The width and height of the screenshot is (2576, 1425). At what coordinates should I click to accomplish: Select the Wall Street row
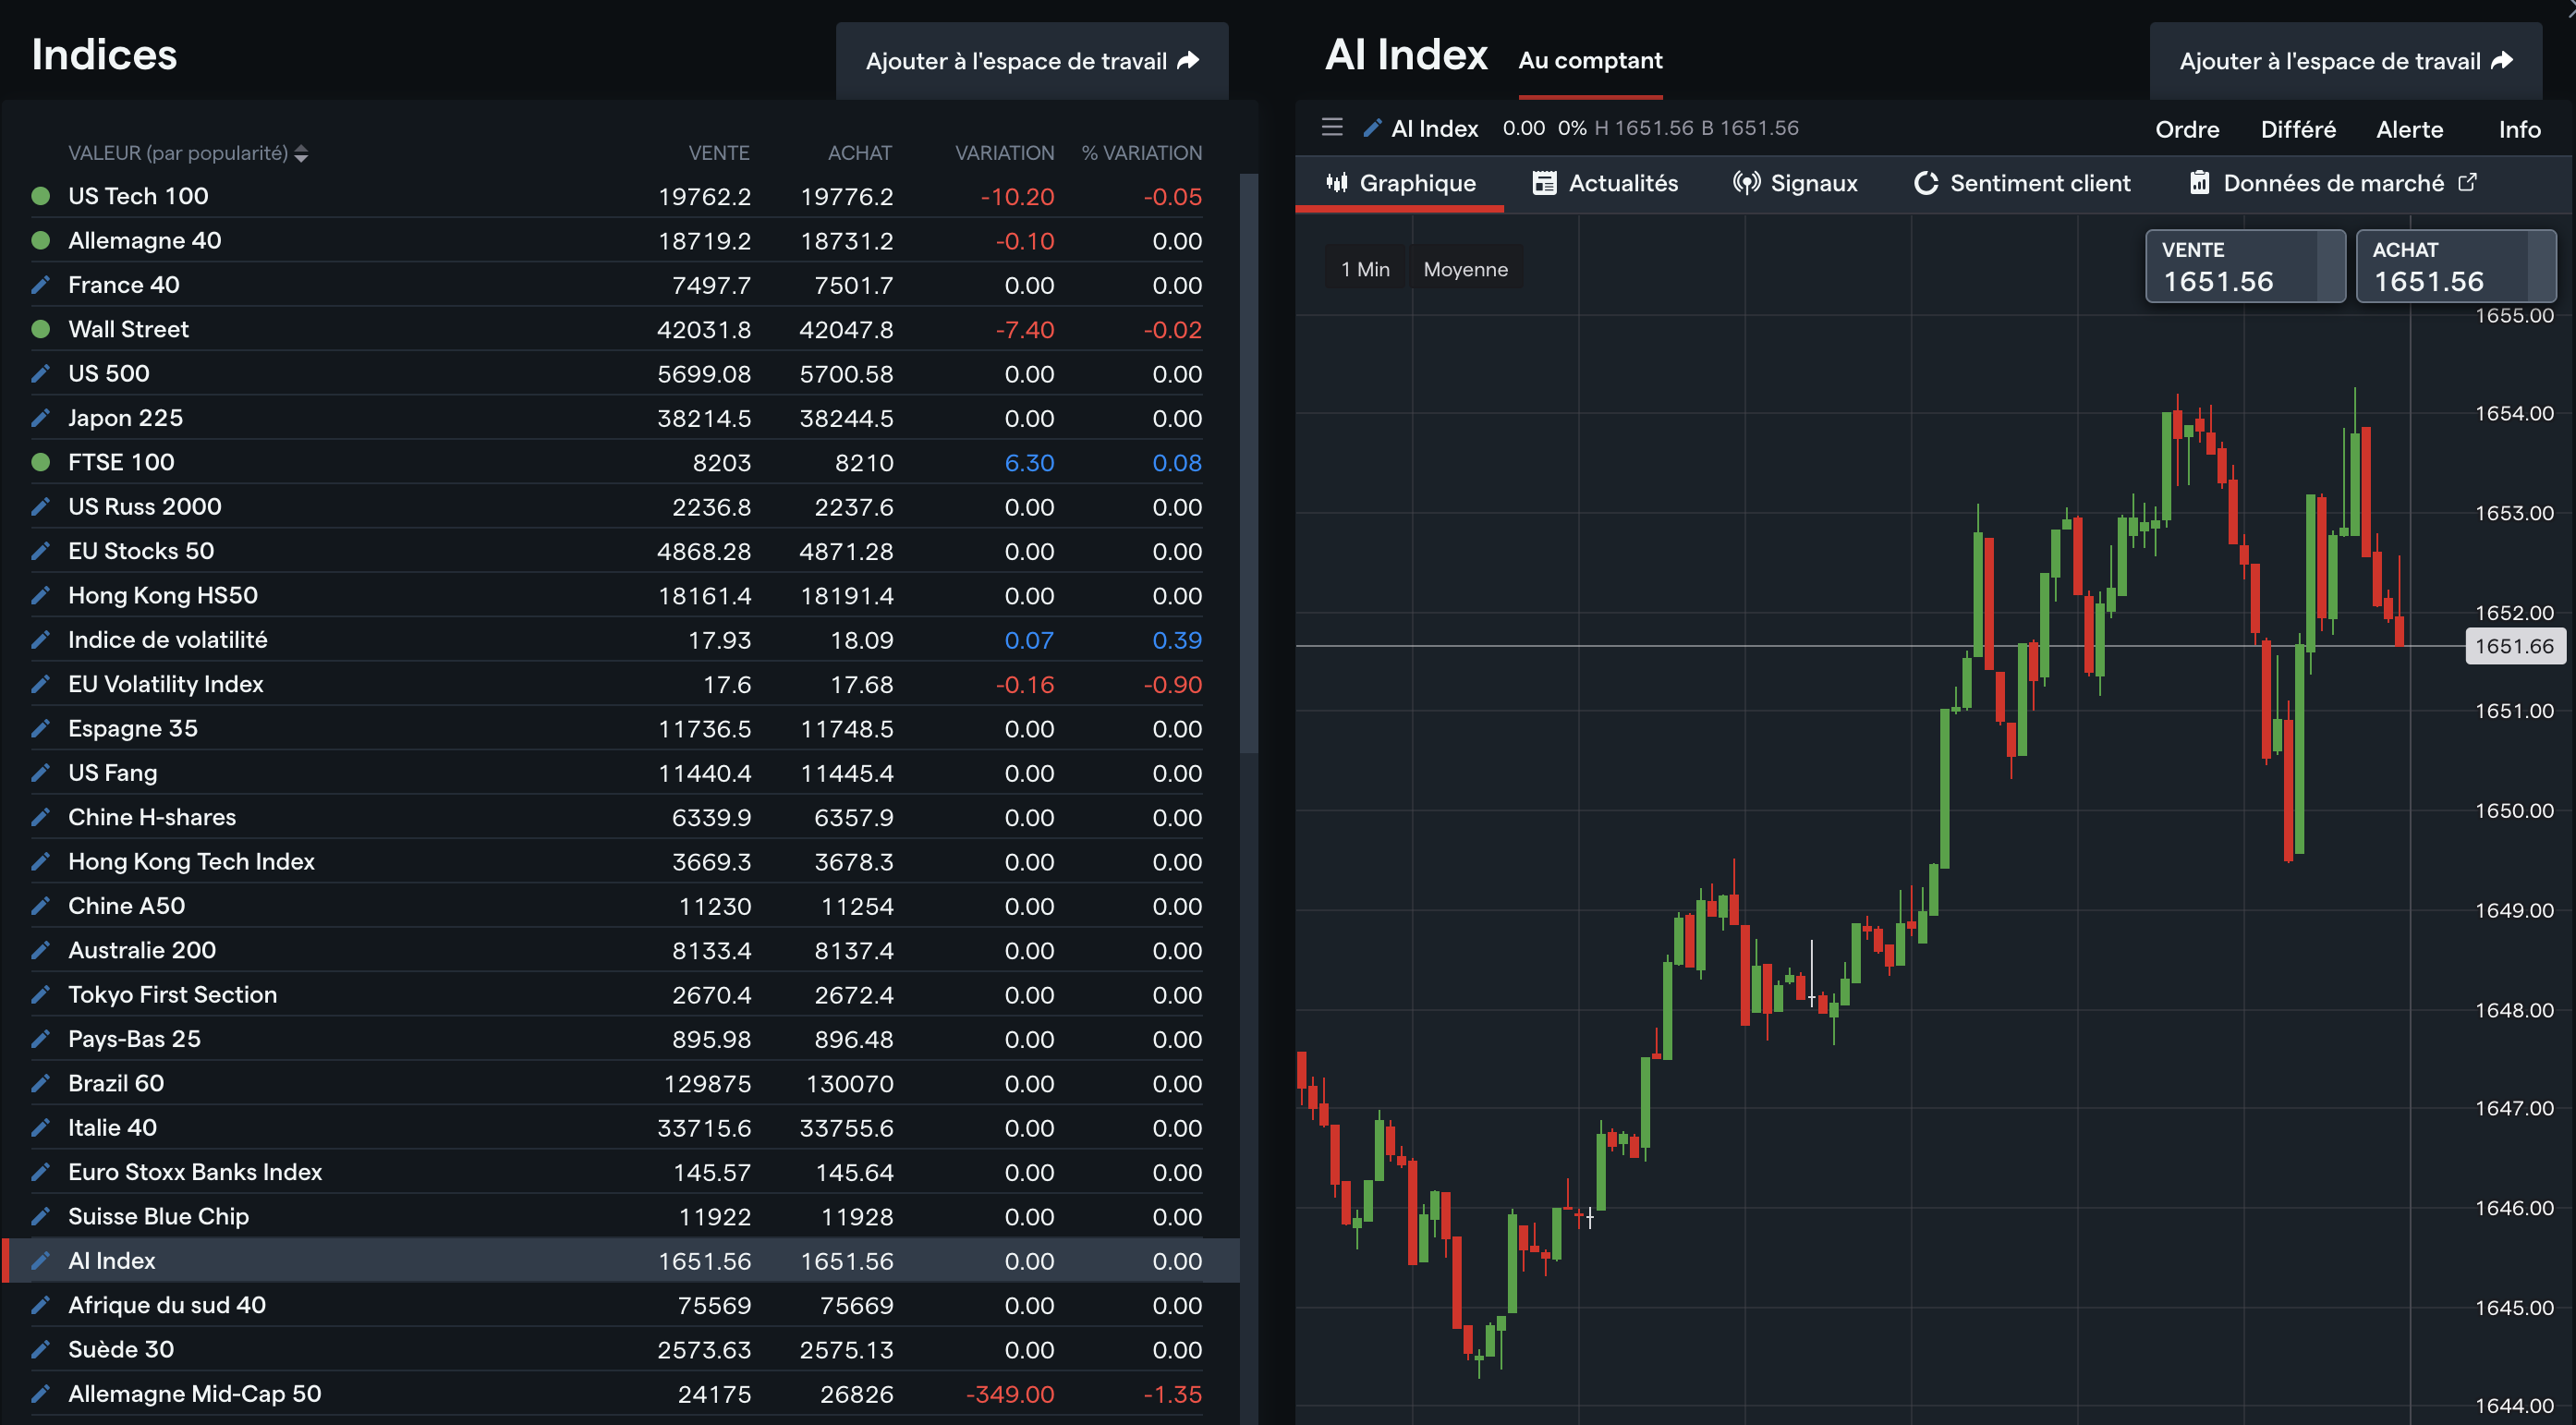pyautogui.click(x=128, y=329)
